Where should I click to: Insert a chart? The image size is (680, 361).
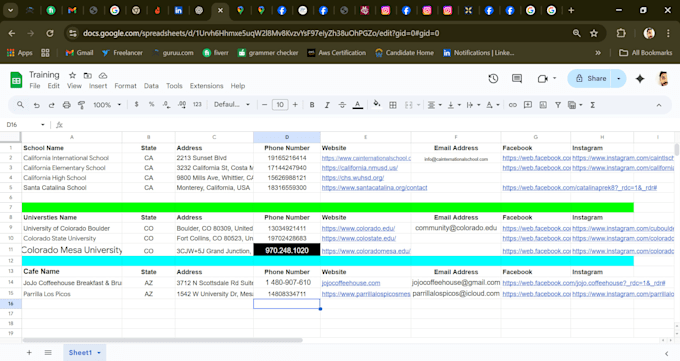(x=543, y=105)
